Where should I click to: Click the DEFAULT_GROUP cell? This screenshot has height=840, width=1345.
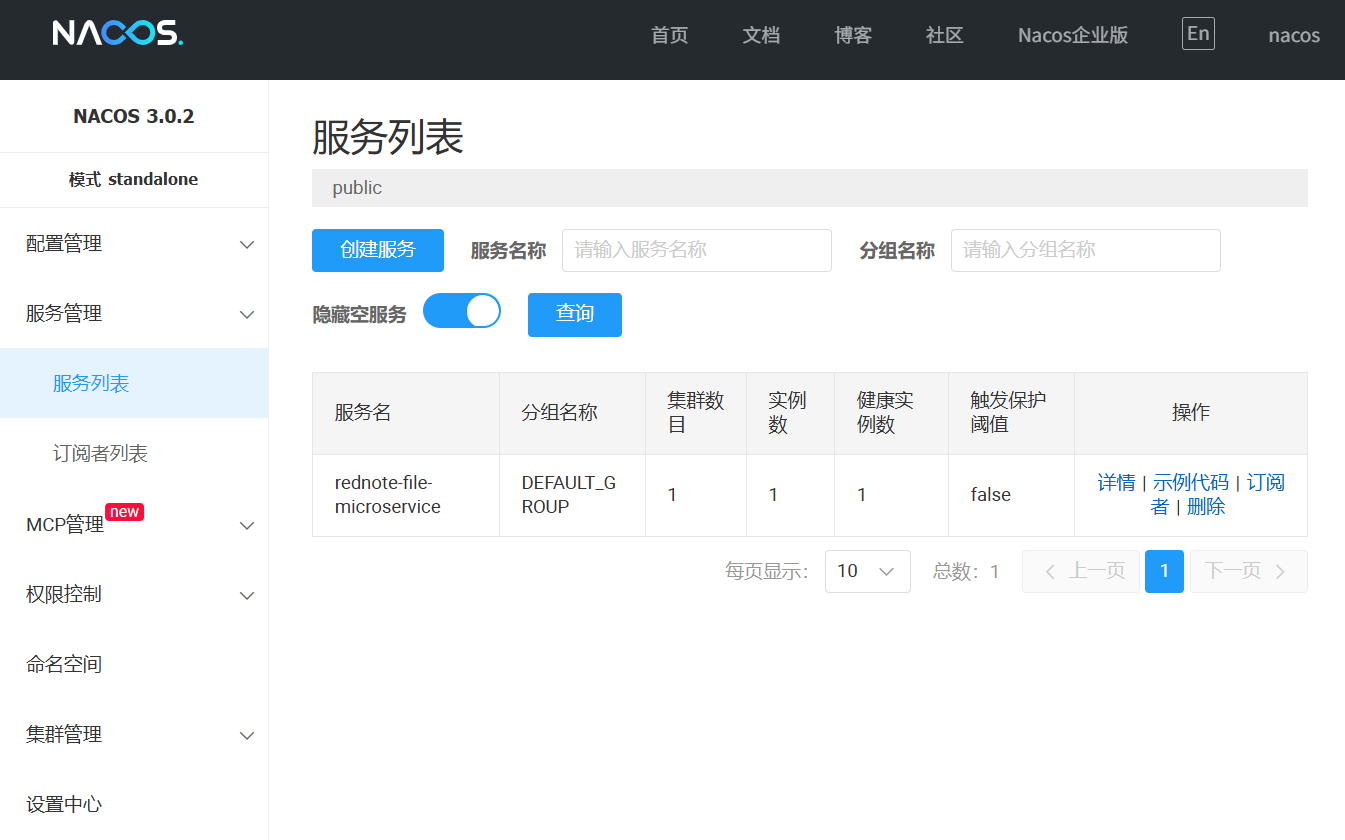pos(573,495)
